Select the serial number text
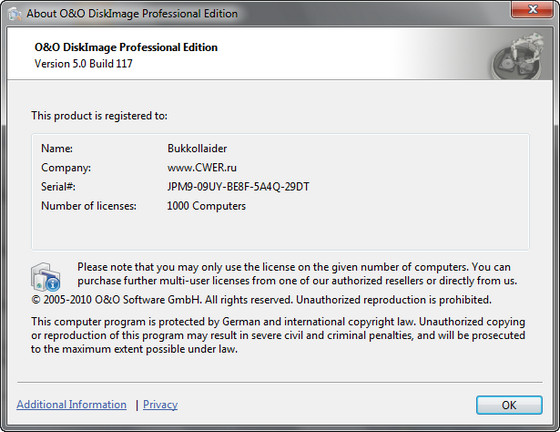Image resolution: width=560 pixels, height=432 pixels. click(238, 186)
